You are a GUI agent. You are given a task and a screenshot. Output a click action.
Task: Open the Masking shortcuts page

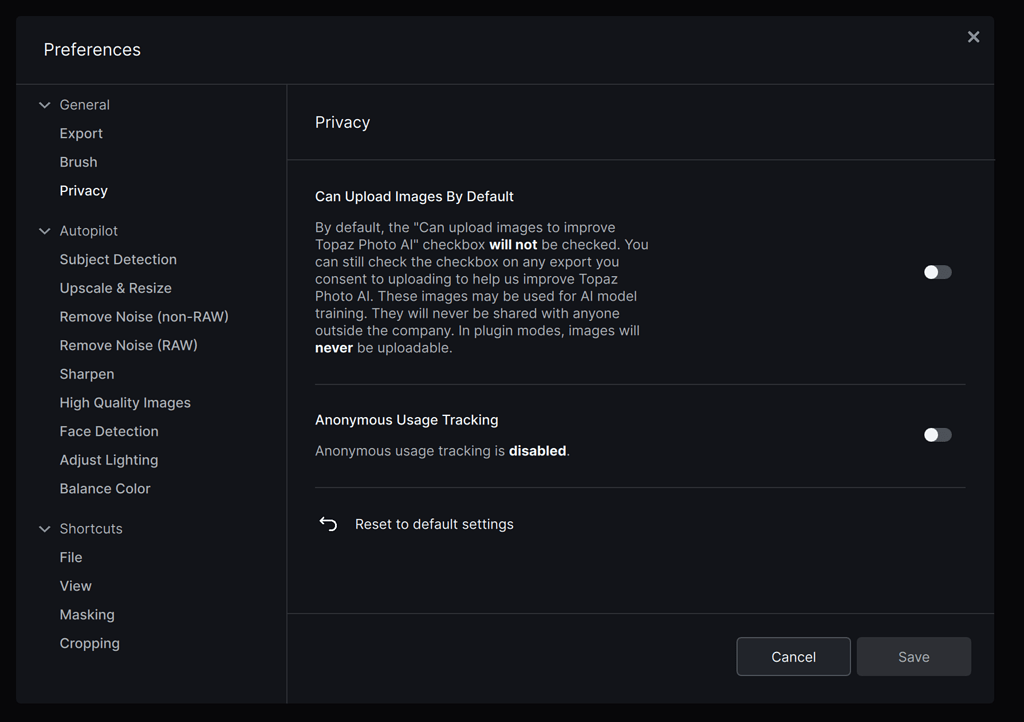pos(87,614)
